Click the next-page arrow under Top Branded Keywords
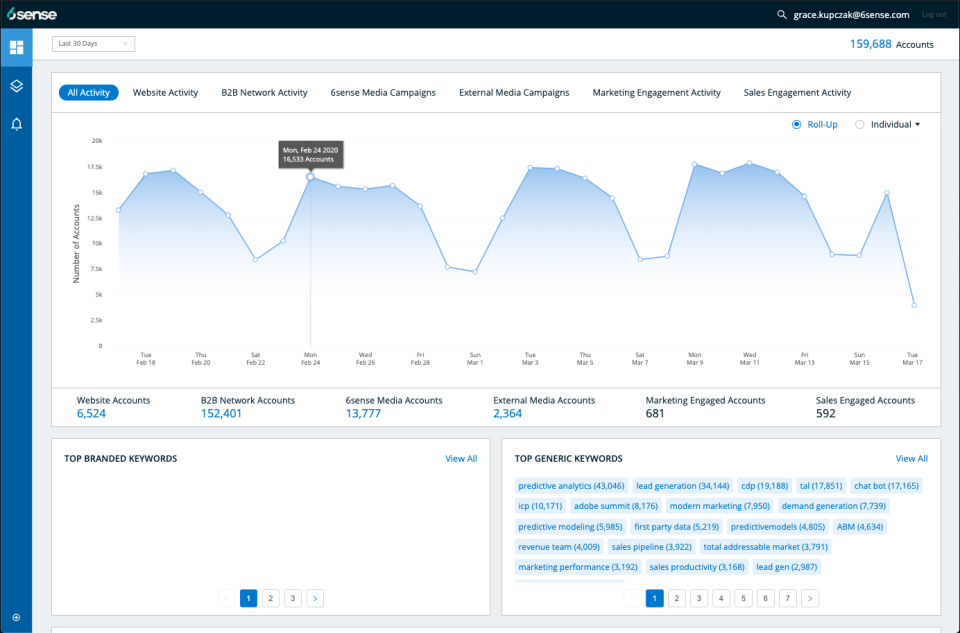Viewport: 960px width, 633px height. click(x=314, y=597)
